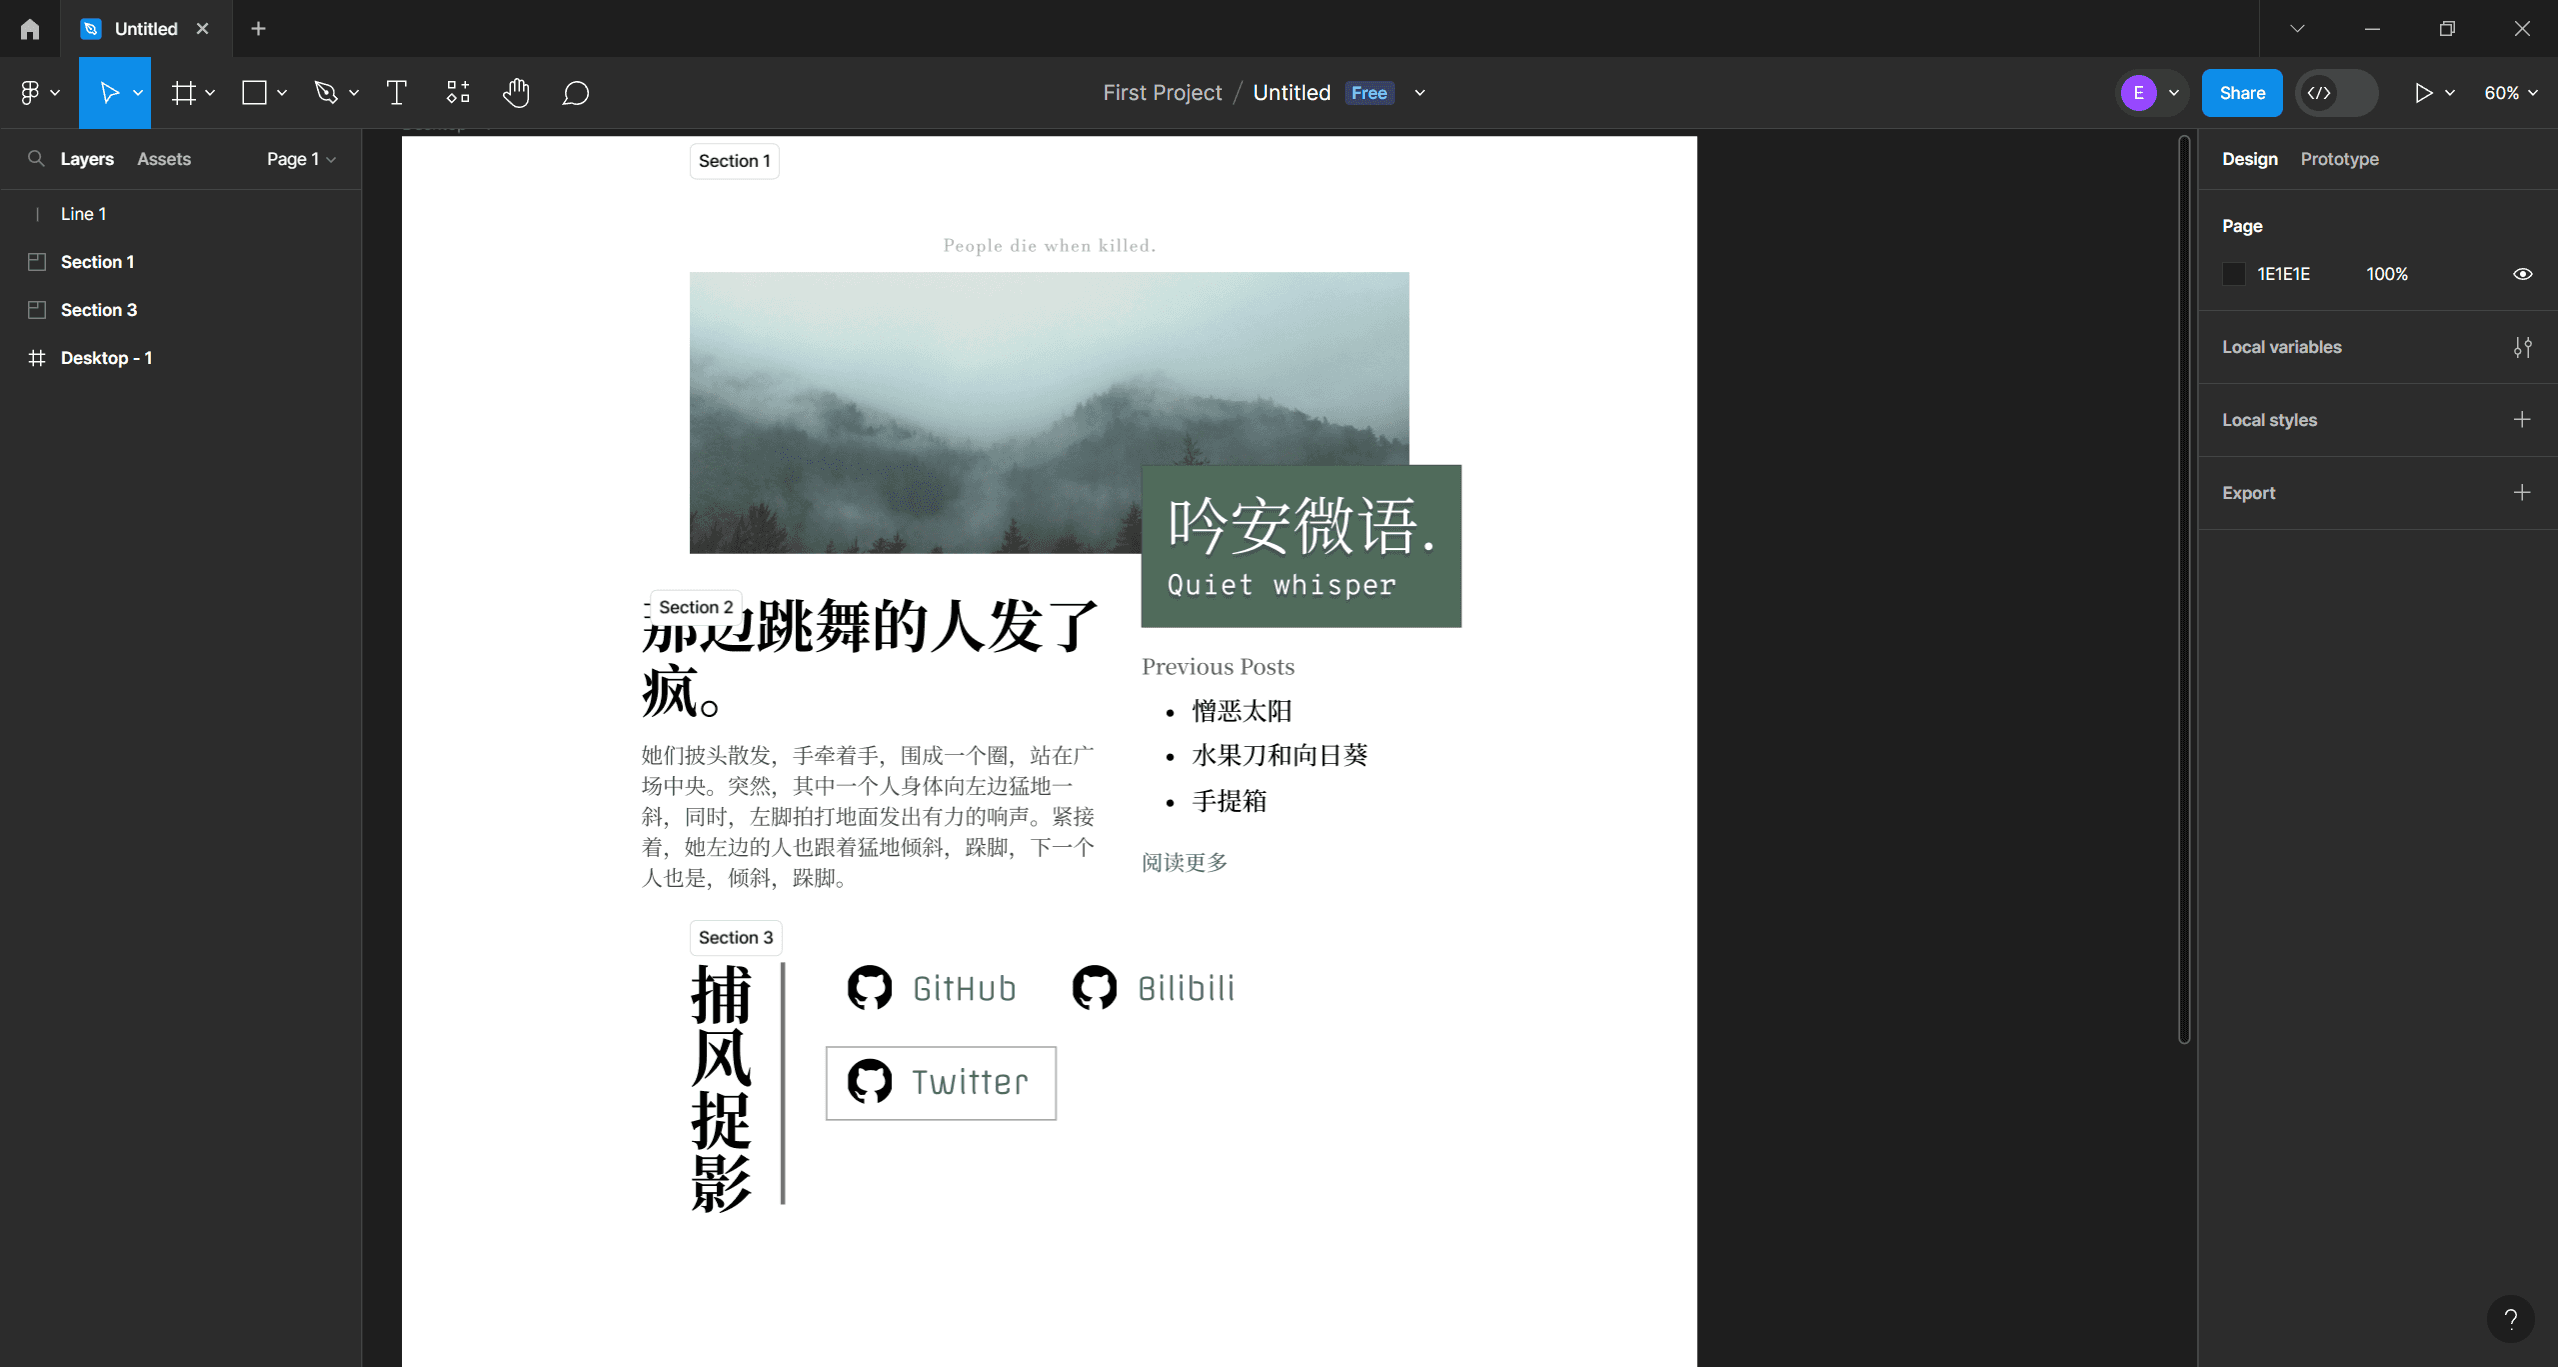Viewport: 2558px width, 1367px height.
Task: Toggle page background color swatch
Action: (x=2233, y=274)
